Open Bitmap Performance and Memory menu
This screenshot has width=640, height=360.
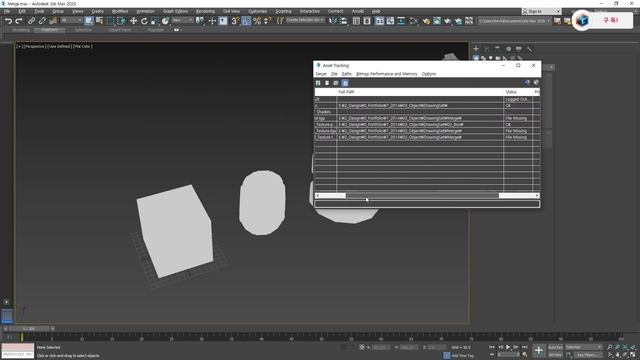387,74
